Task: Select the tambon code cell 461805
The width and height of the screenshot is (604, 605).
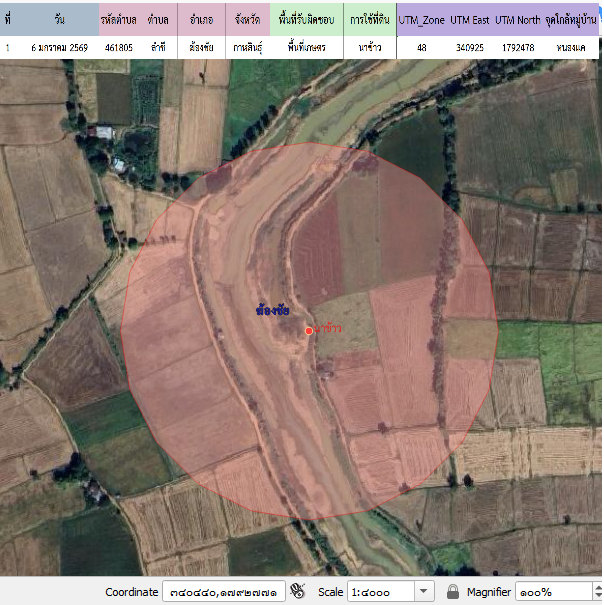Action: pos(119,47)
